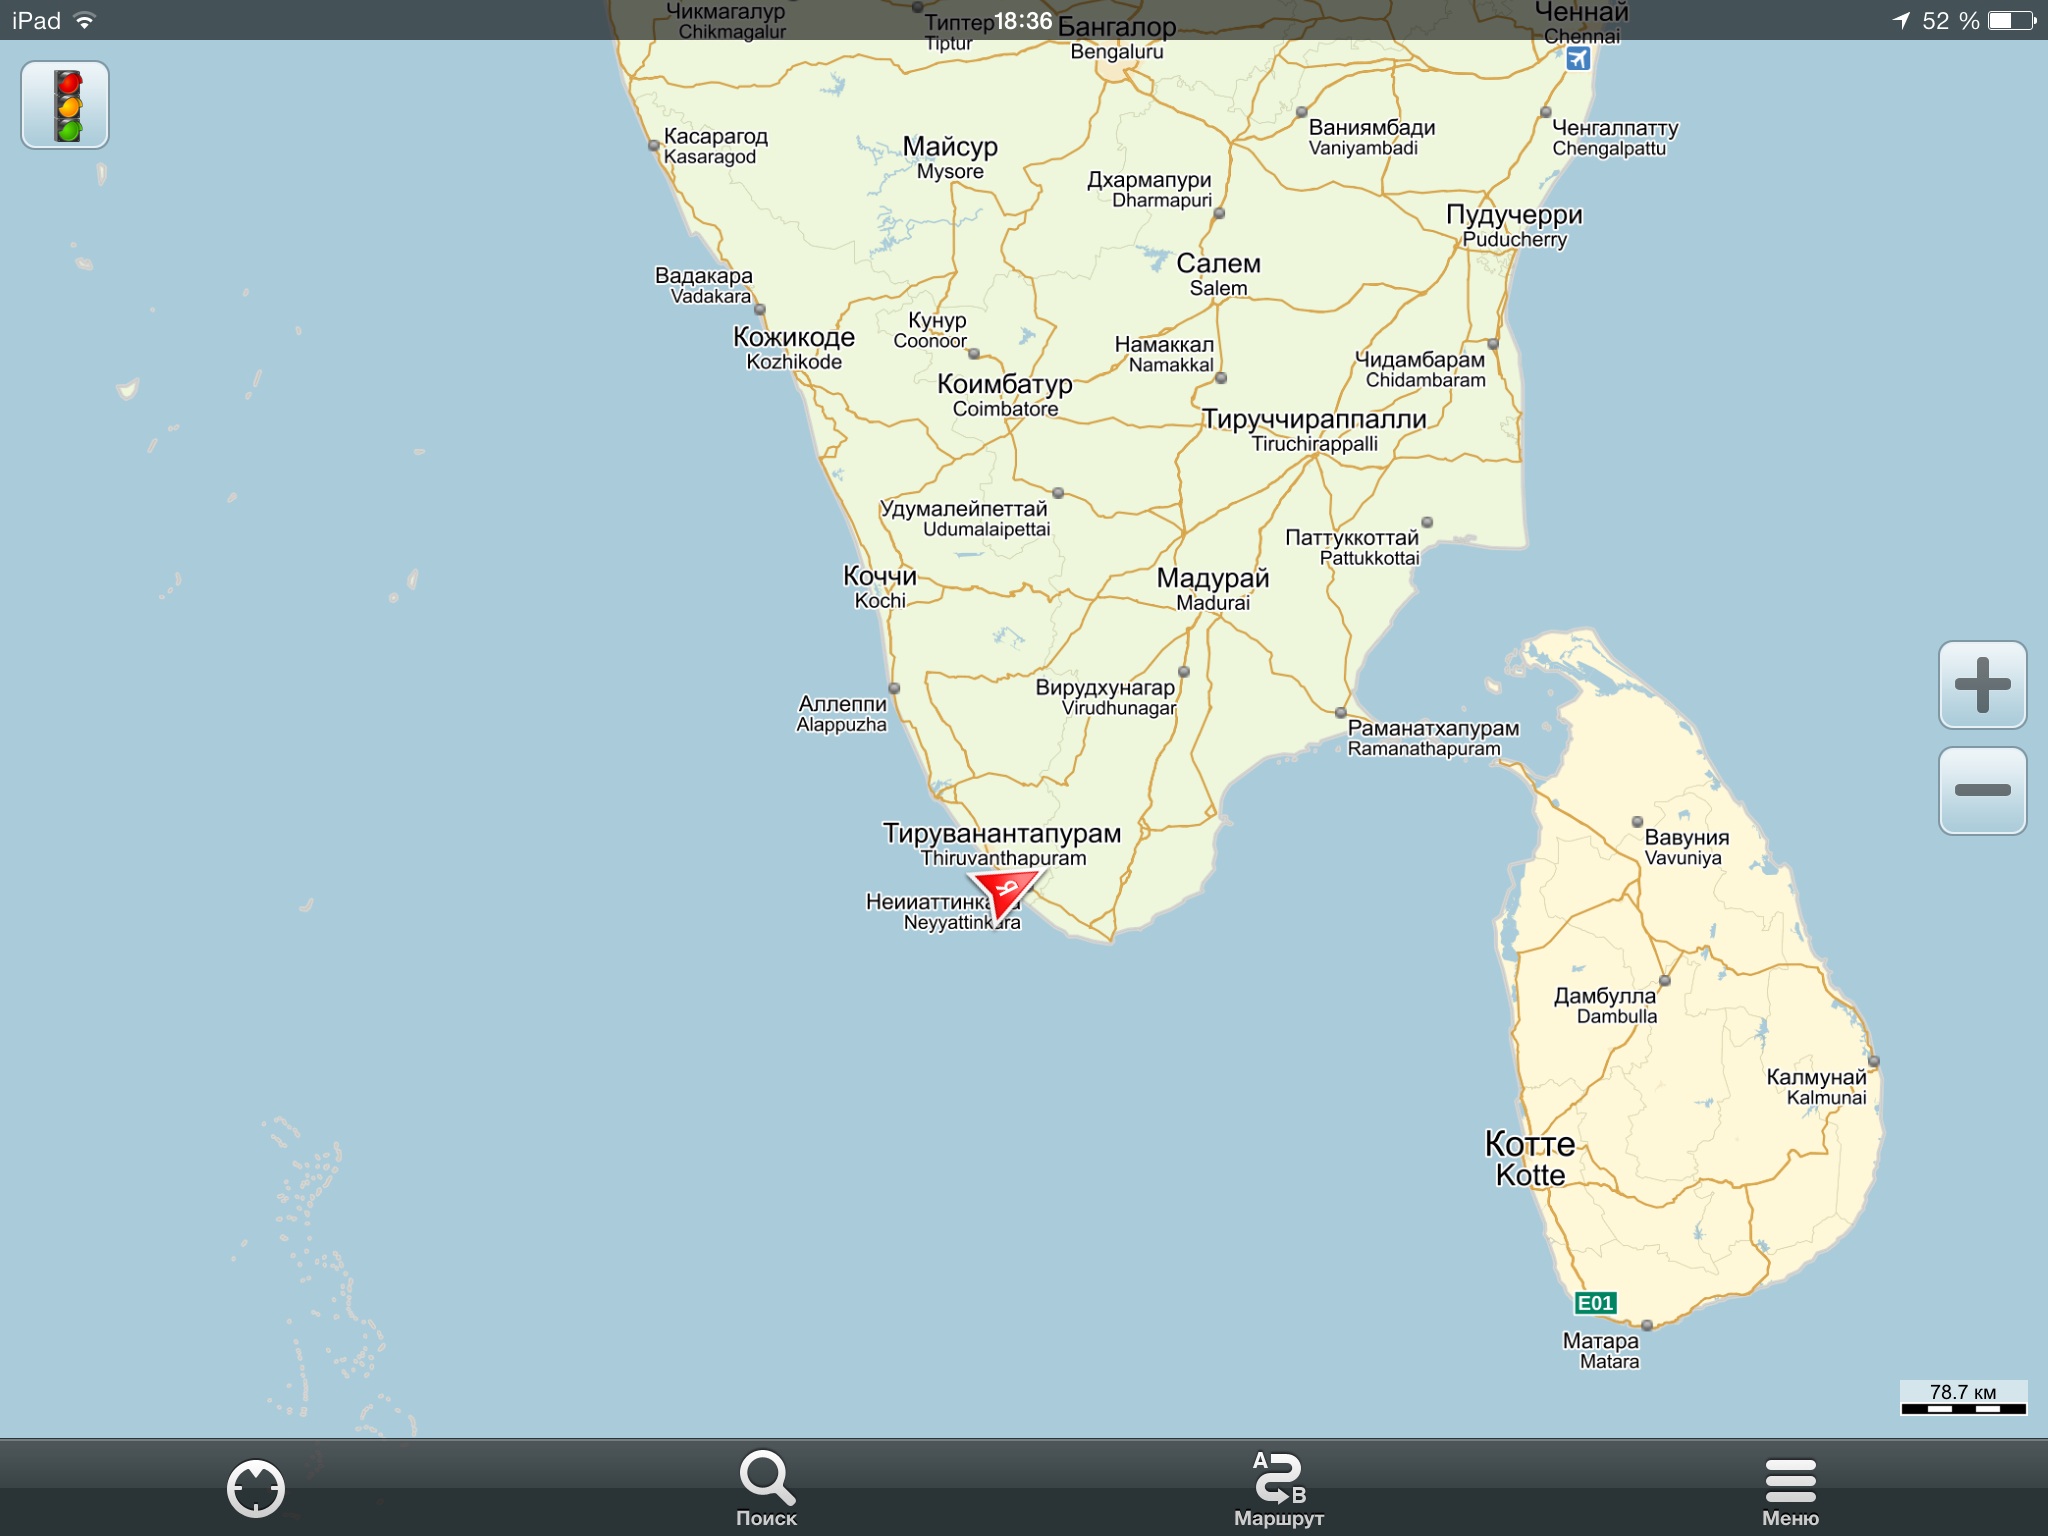
Task: Select the Касарагод Kasaragod label
Action: 715,146
